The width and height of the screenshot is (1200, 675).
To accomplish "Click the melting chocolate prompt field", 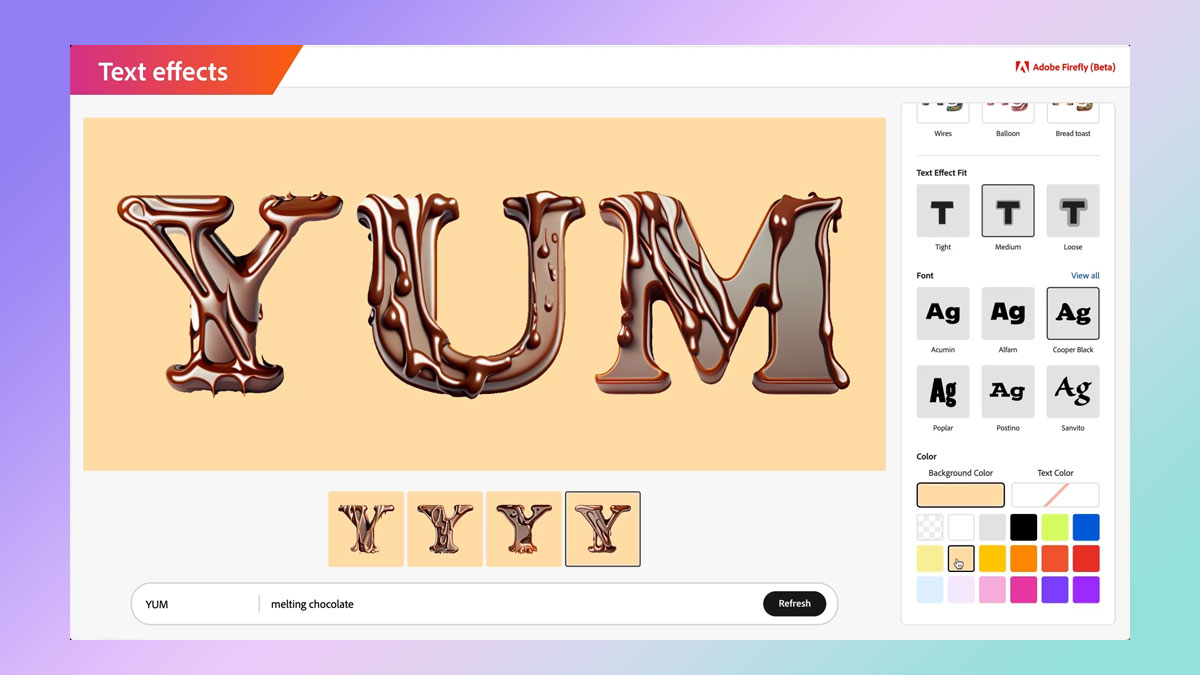I will [x=510, y=604].
